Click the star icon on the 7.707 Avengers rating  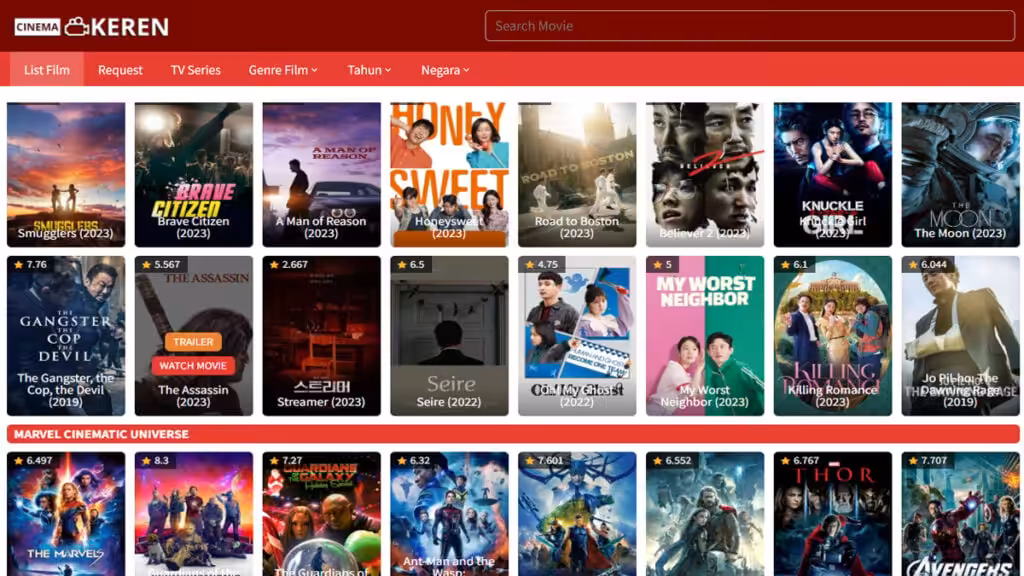click(x=915, y=462)
